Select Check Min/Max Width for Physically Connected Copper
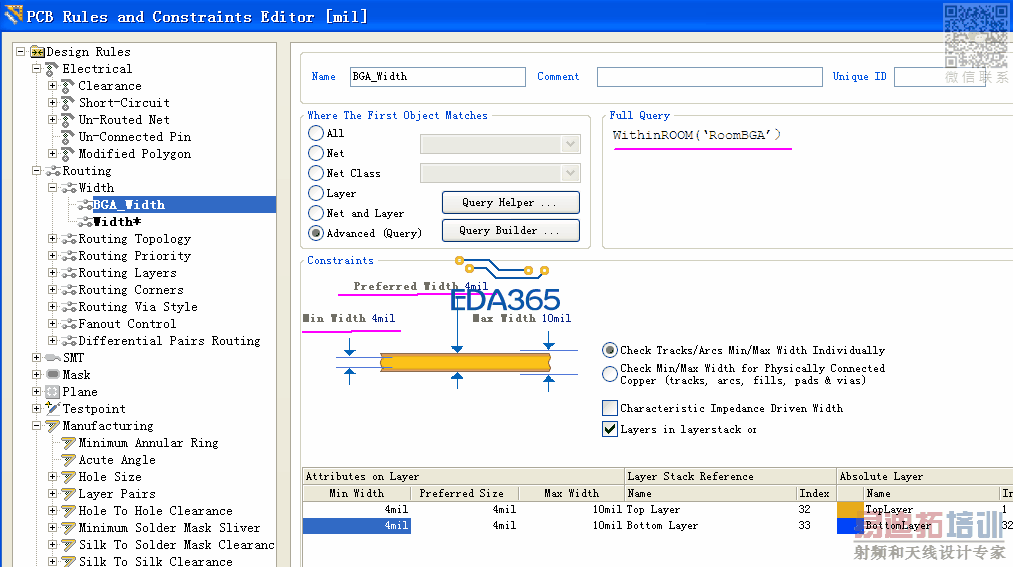Image resolution: width=1013 pixels, height=567 pixels. pos(609,374)
